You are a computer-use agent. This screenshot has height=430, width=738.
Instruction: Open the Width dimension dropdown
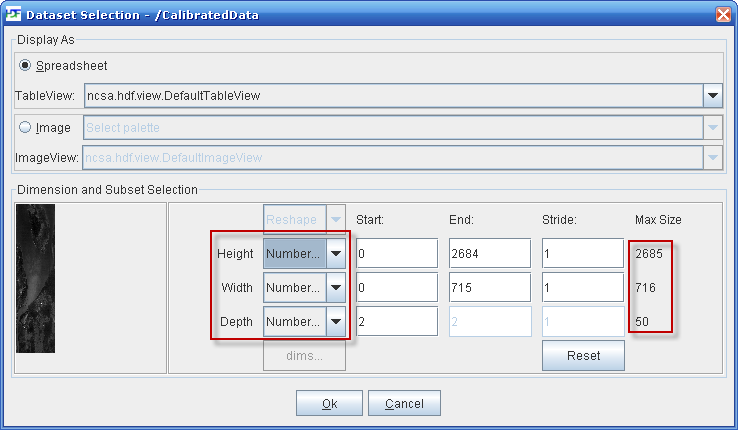(x=336, y=288)
